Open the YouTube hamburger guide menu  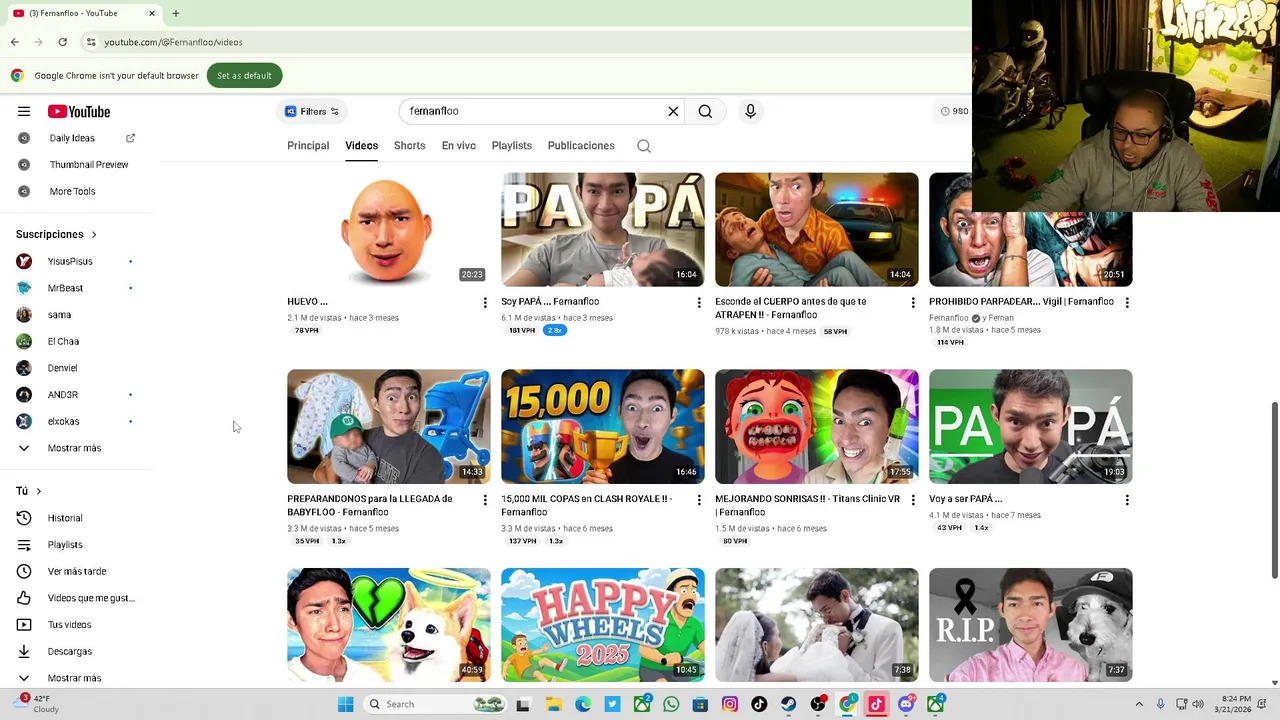pyautogui.click(x=24, y=112)
